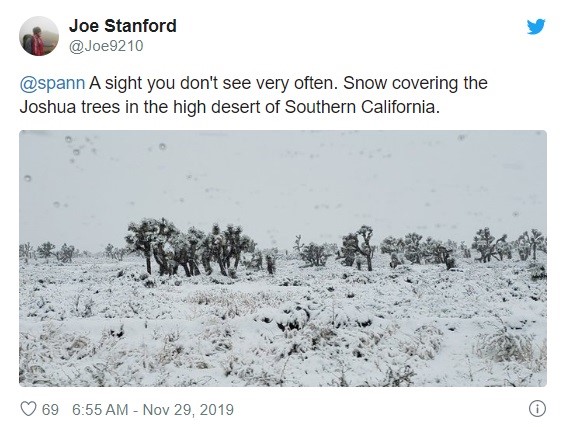Open the snowy Joshua trees photo
The image size is (561, 427).
pyautogui.click(x=283, y=258)
